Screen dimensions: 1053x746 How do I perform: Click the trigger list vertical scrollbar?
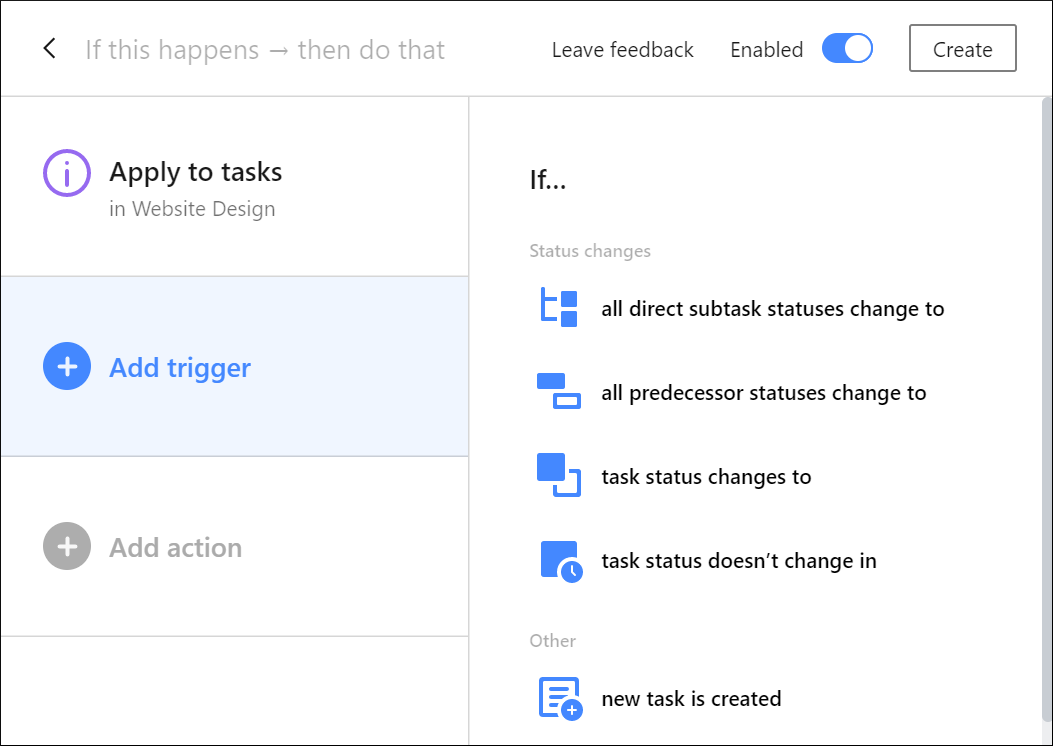1046,400
